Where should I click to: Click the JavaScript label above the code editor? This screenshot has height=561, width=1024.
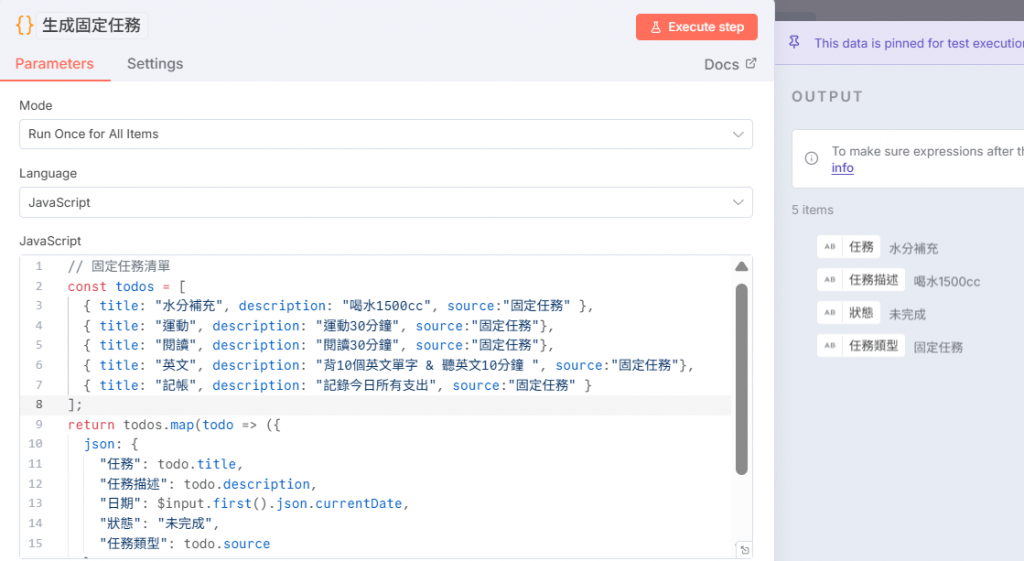point(50,241)
